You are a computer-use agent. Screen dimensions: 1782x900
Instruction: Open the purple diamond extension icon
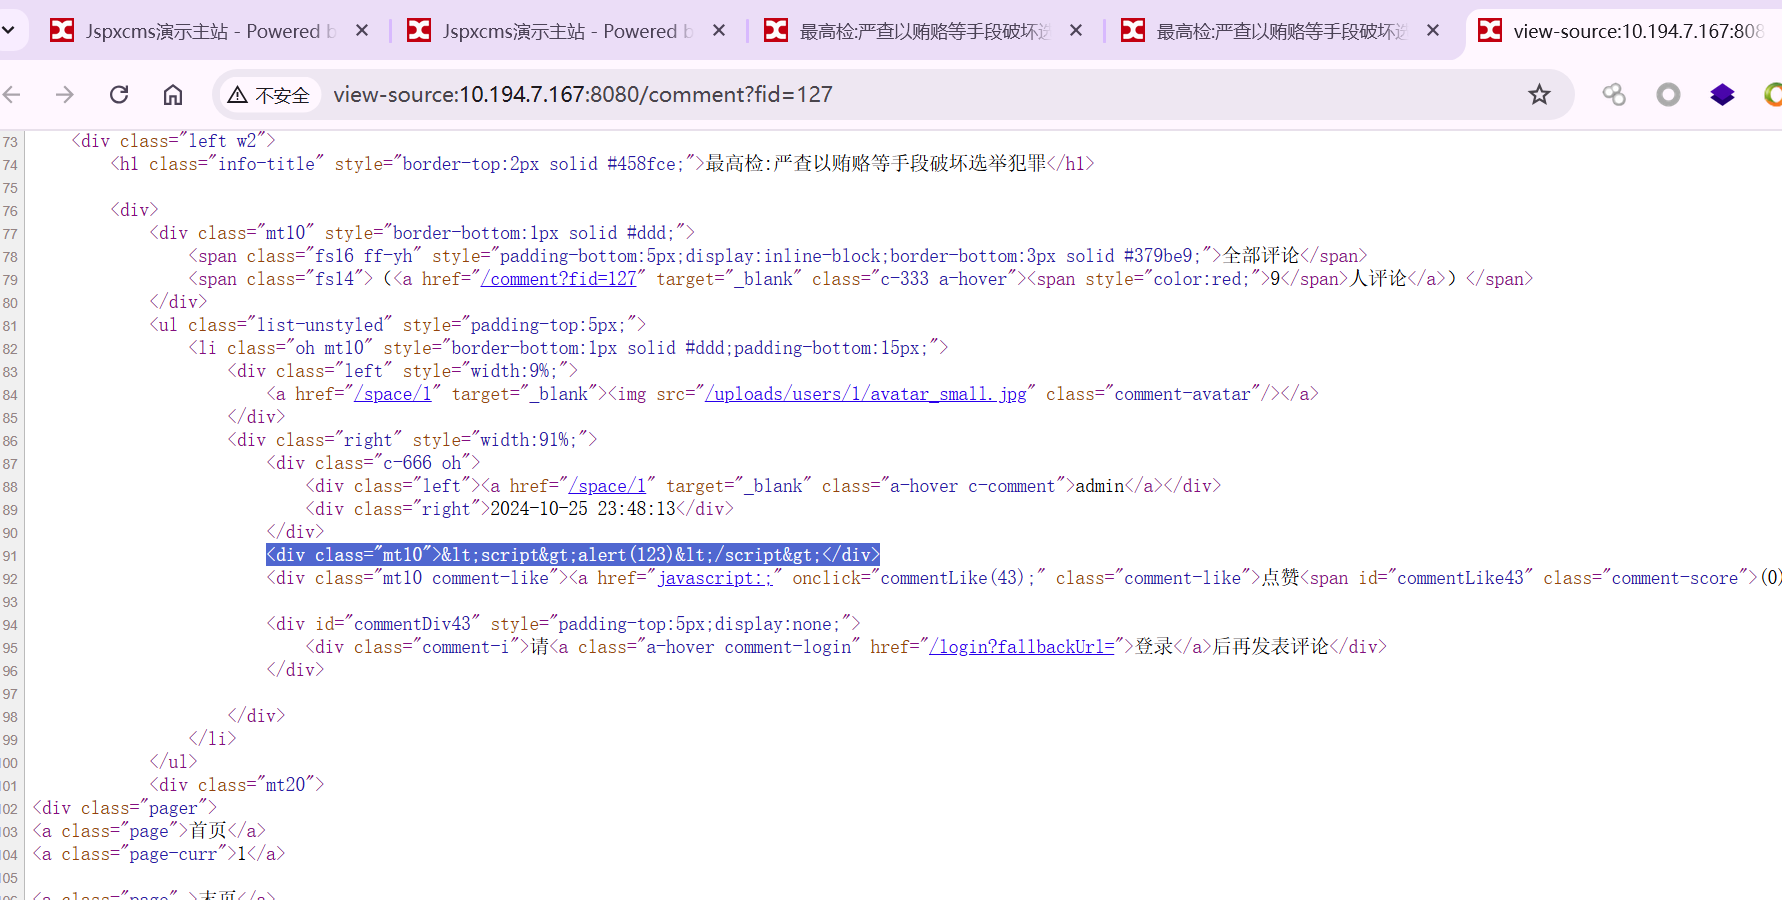pyautogui.click(x=1722, y=95)
